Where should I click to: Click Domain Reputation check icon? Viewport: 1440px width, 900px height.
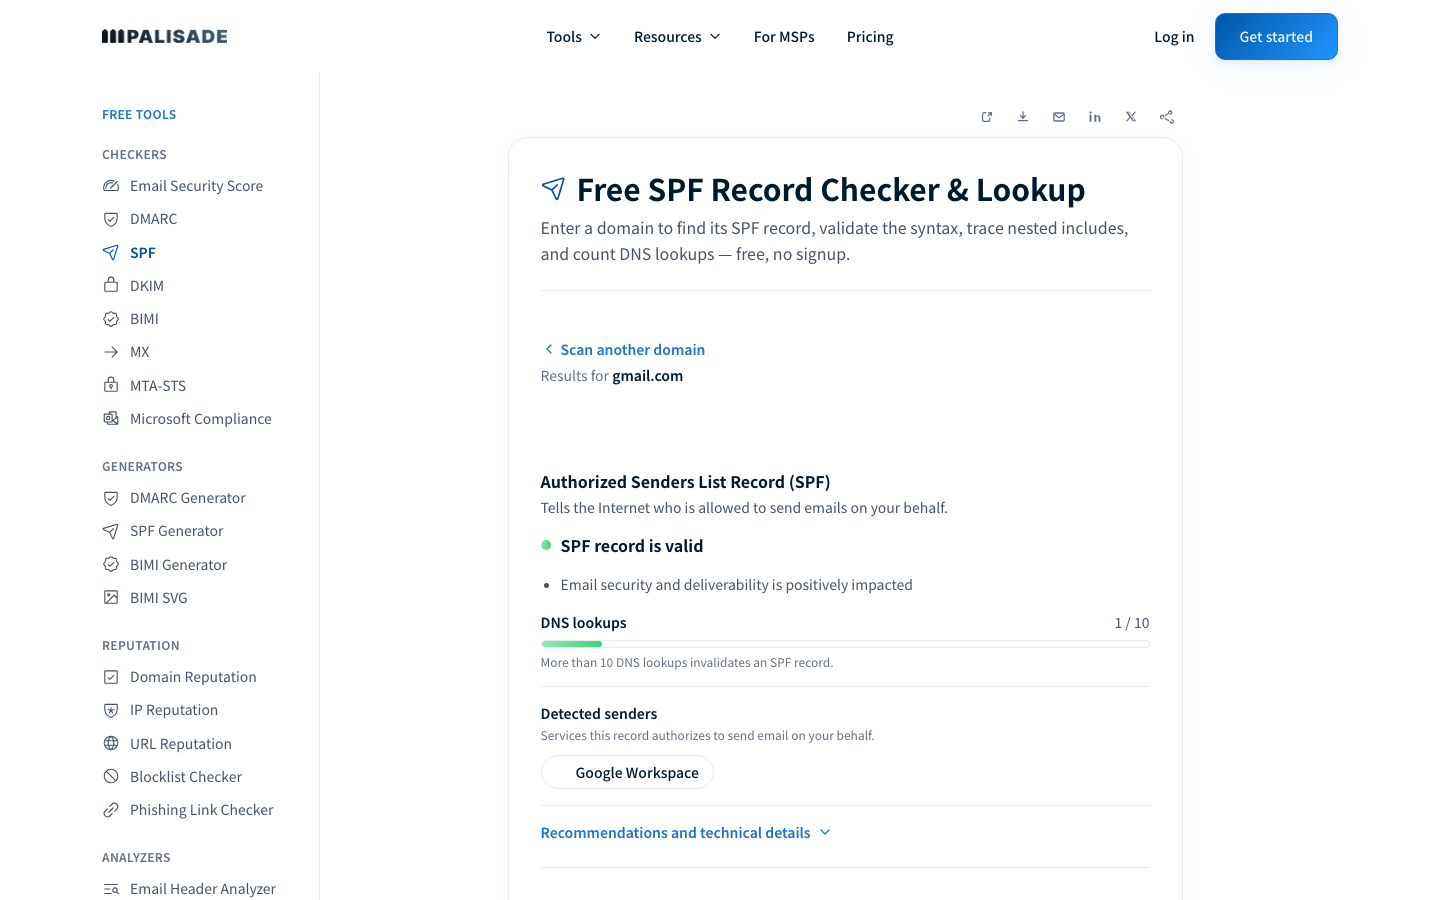tap(111, 677)
